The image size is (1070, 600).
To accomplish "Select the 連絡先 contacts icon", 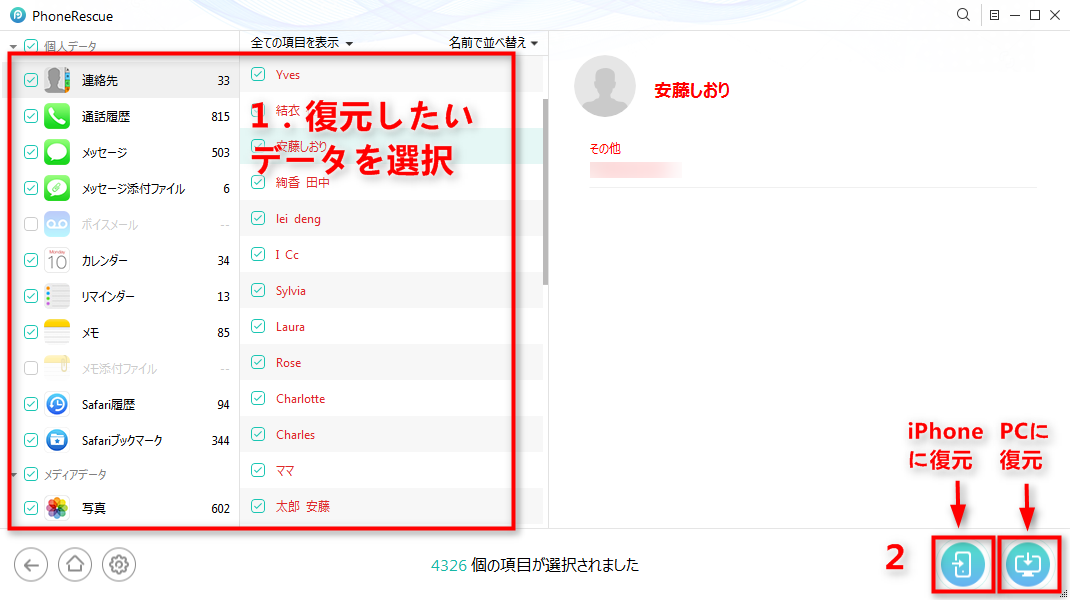I will 57,81.
